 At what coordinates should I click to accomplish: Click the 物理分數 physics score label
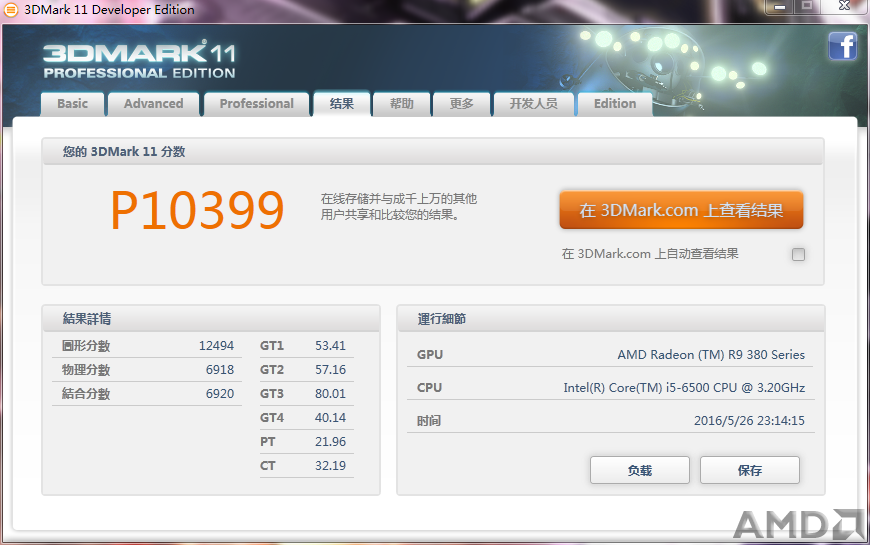click(x=86, y=370)
